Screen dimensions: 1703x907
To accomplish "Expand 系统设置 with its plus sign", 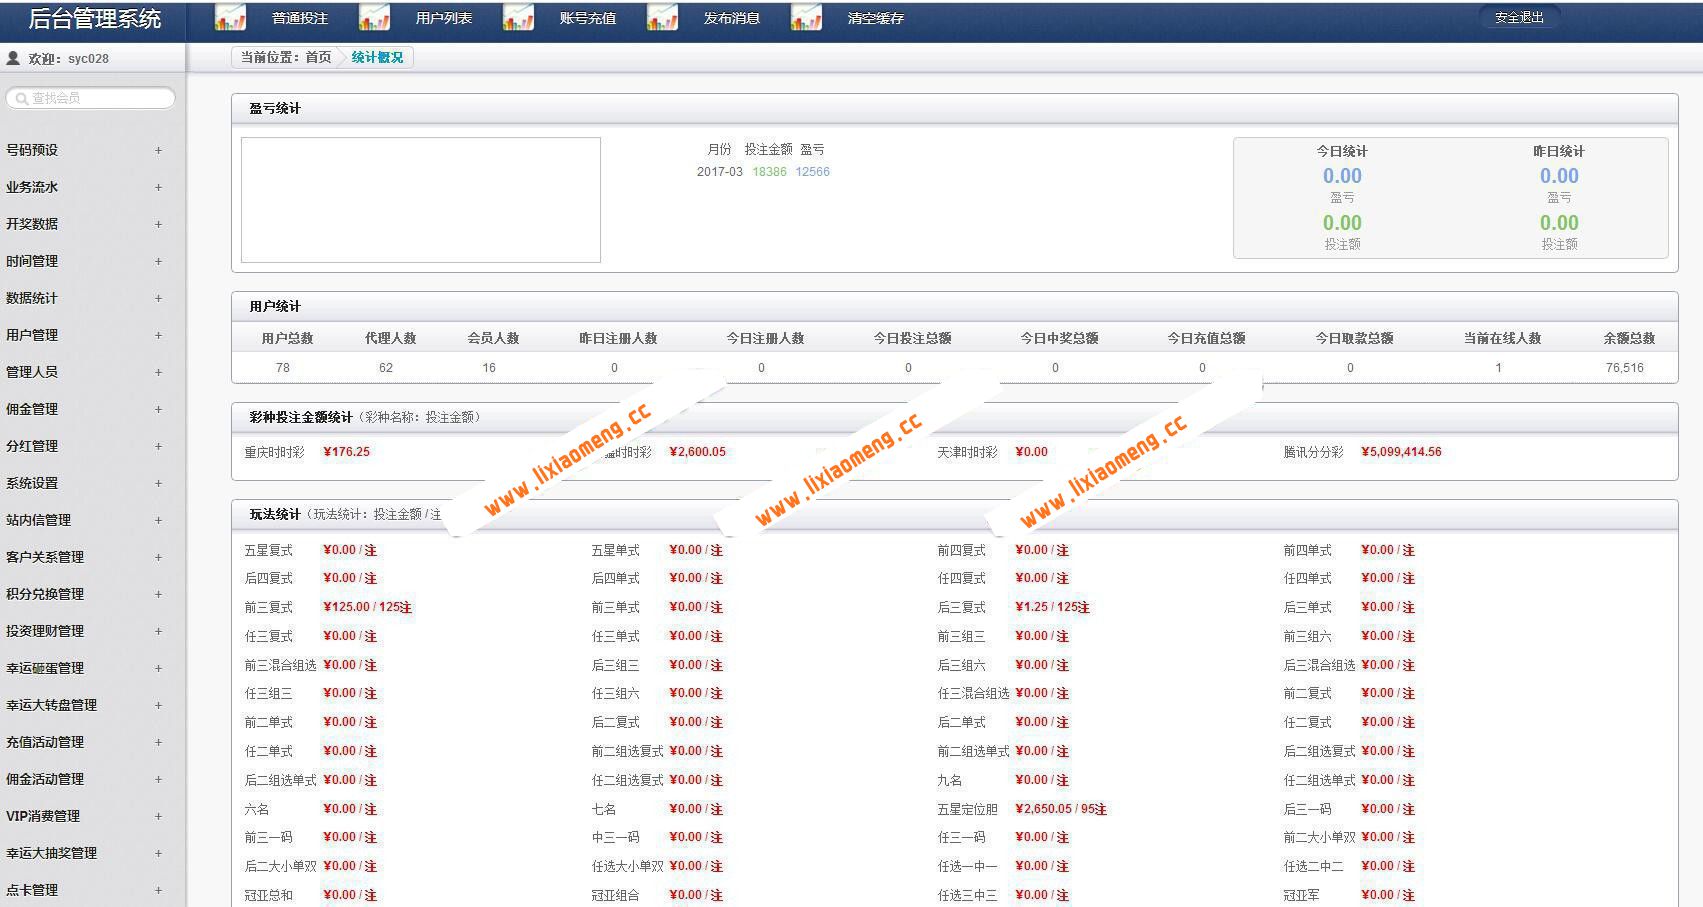I will [158, 483].
